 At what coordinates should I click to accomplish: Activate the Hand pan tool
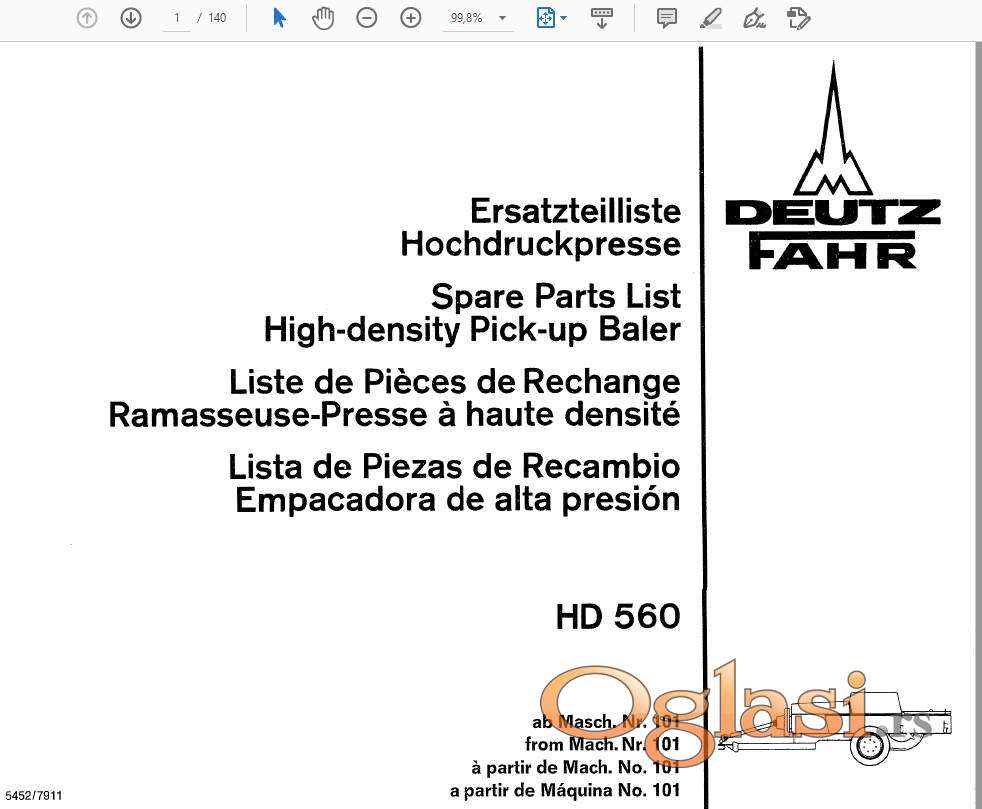click(x=323, y=18)
